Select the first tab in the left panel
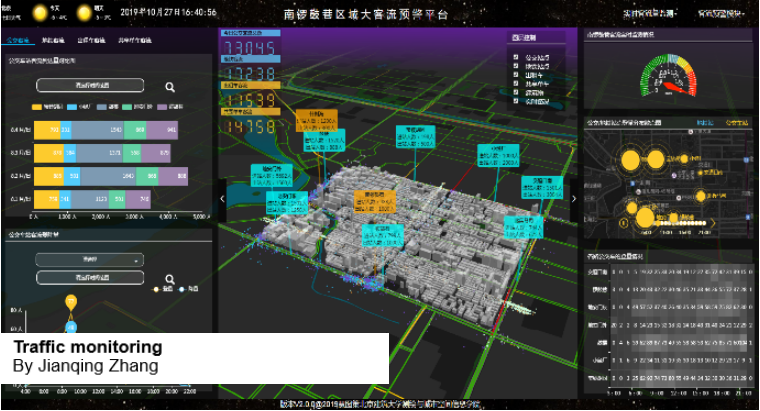 (x=19, y=41)
